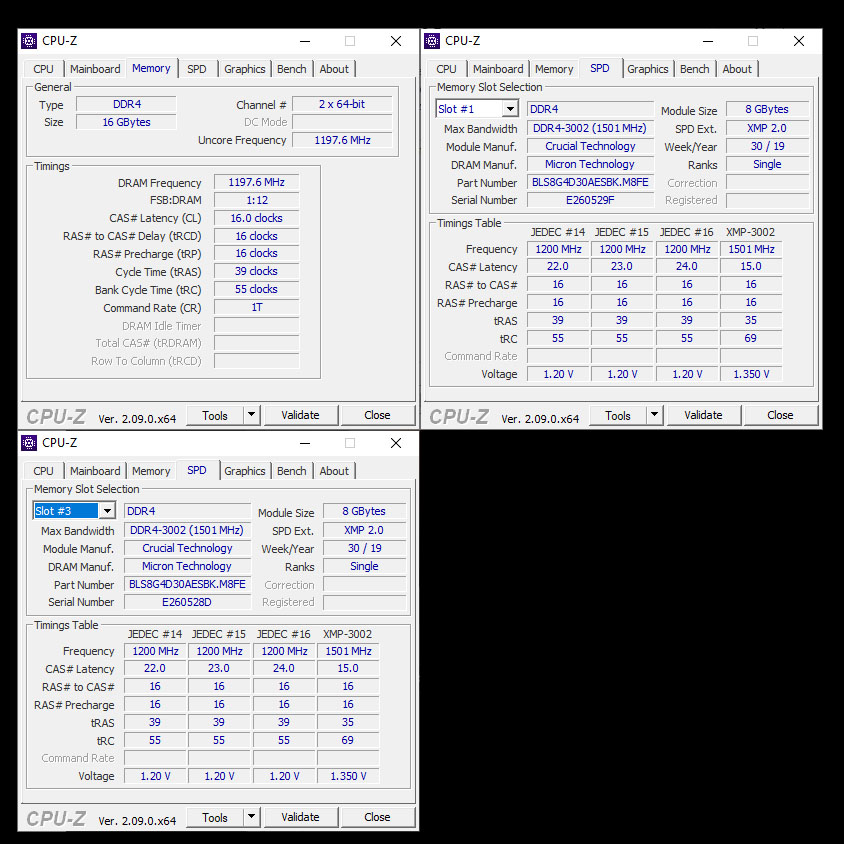Click Validate in the Memory window

pos(300,415)
